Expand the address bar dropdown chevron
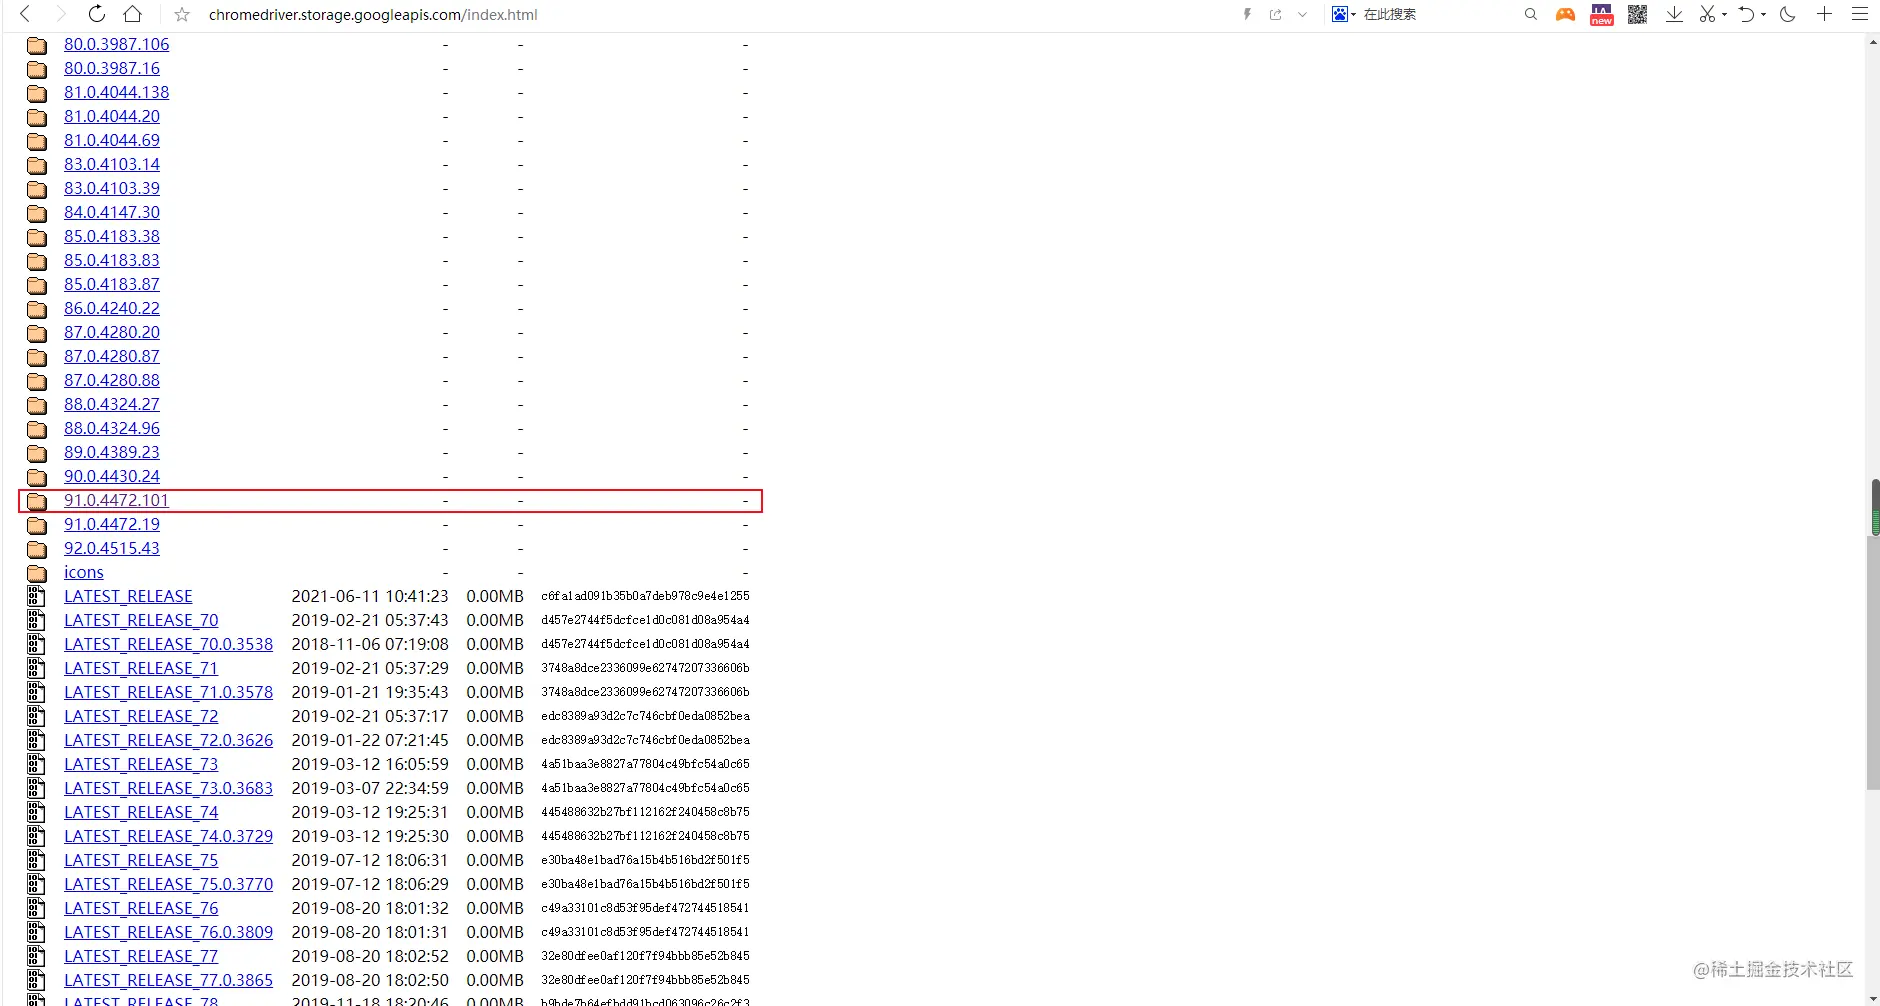Screen dimensions: 1880x1006 [x=1302, y=15]
